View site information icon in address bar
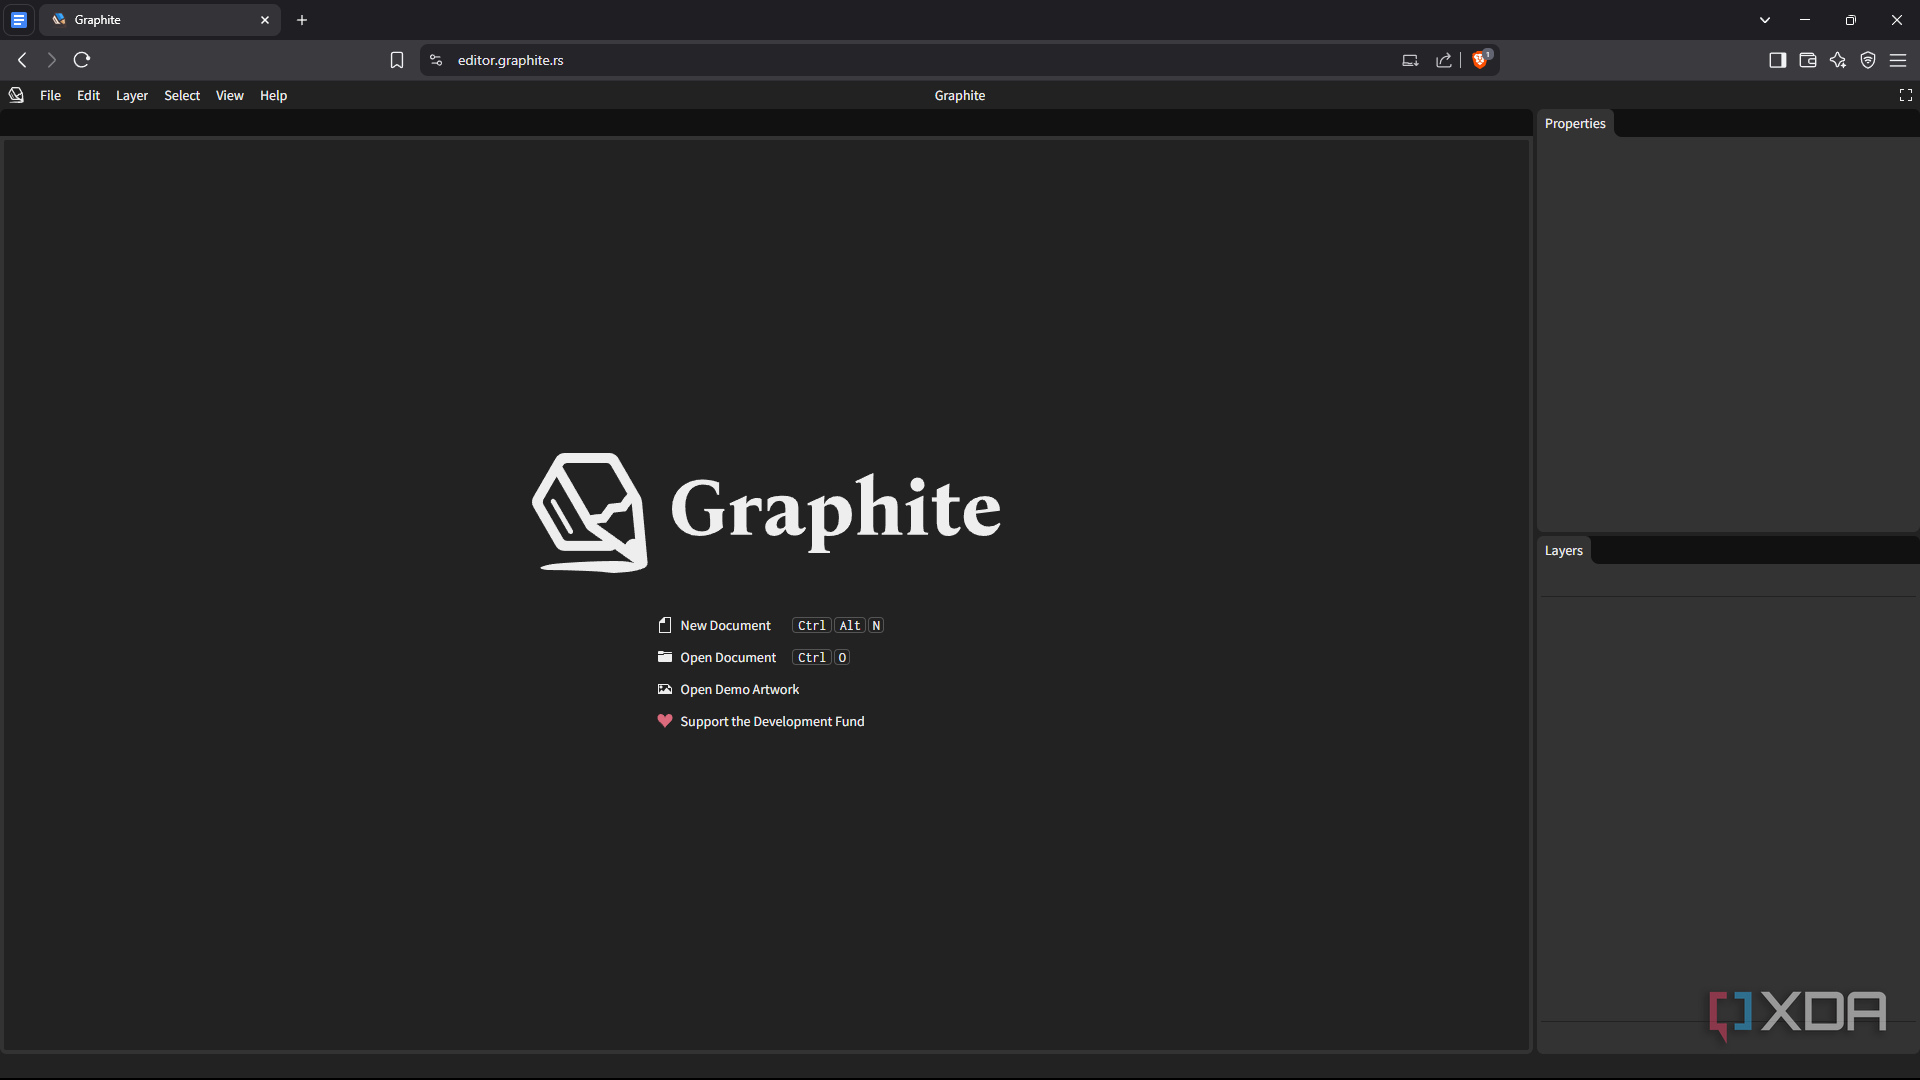The image size is (1920, 1080). click(x=436, y=60)
